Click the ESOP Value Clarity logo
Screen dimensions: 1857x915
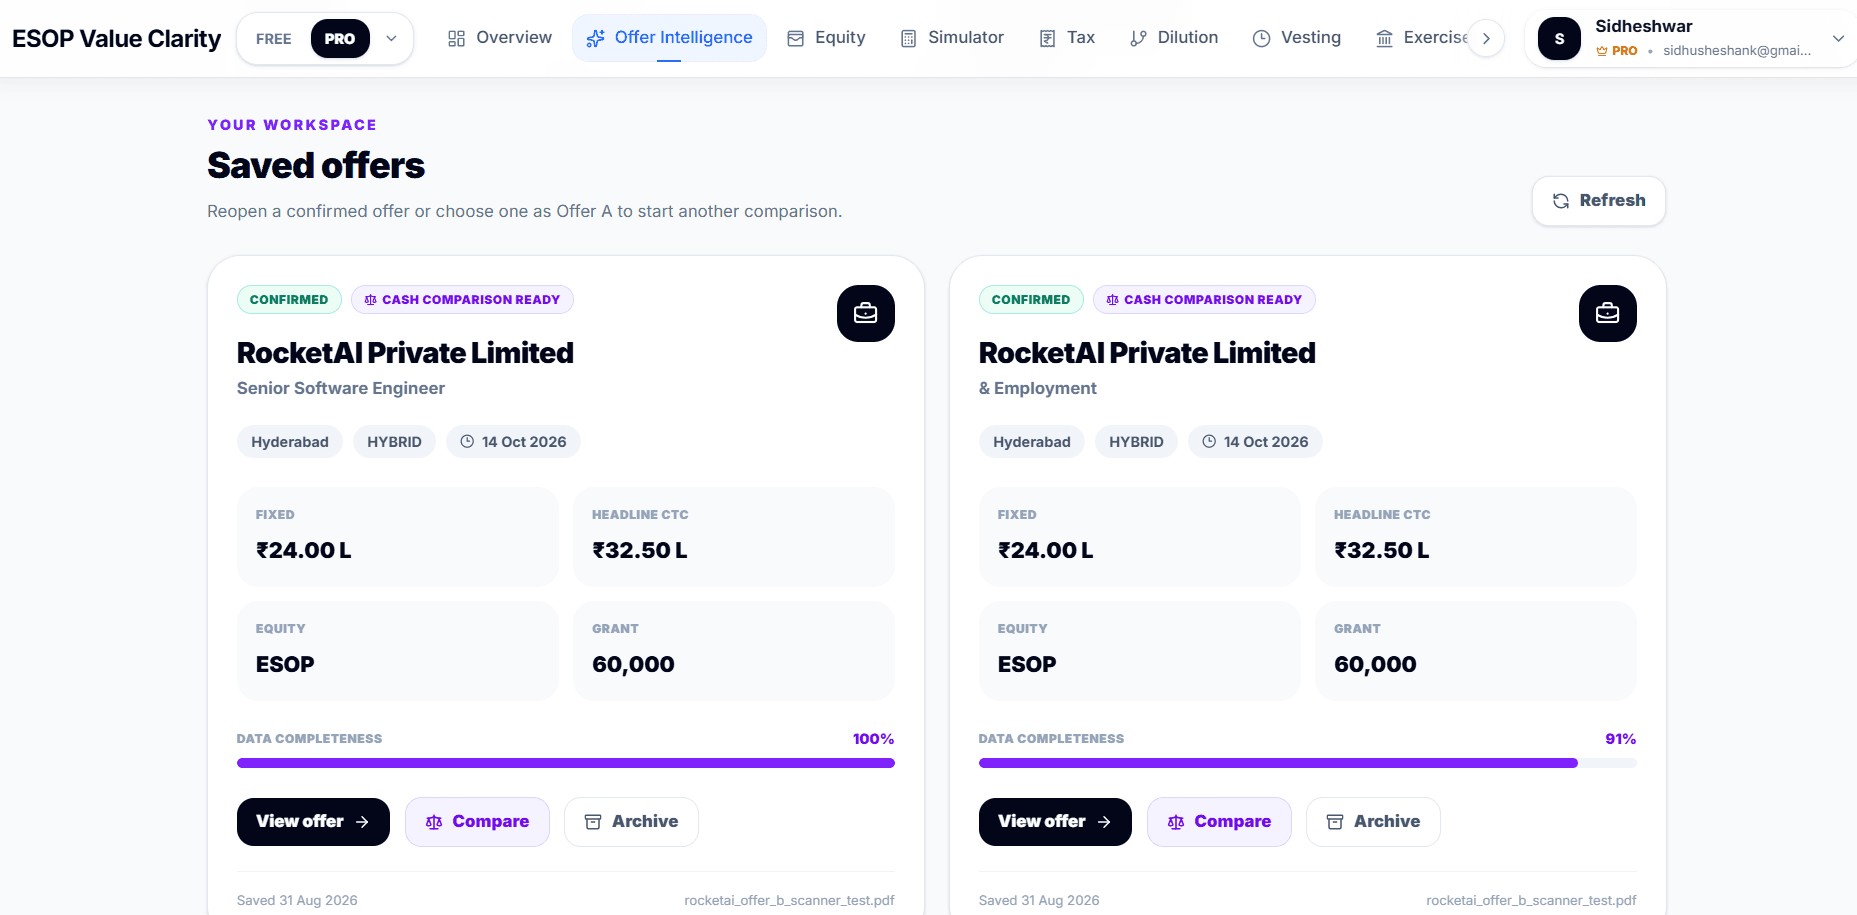[116, 39]
